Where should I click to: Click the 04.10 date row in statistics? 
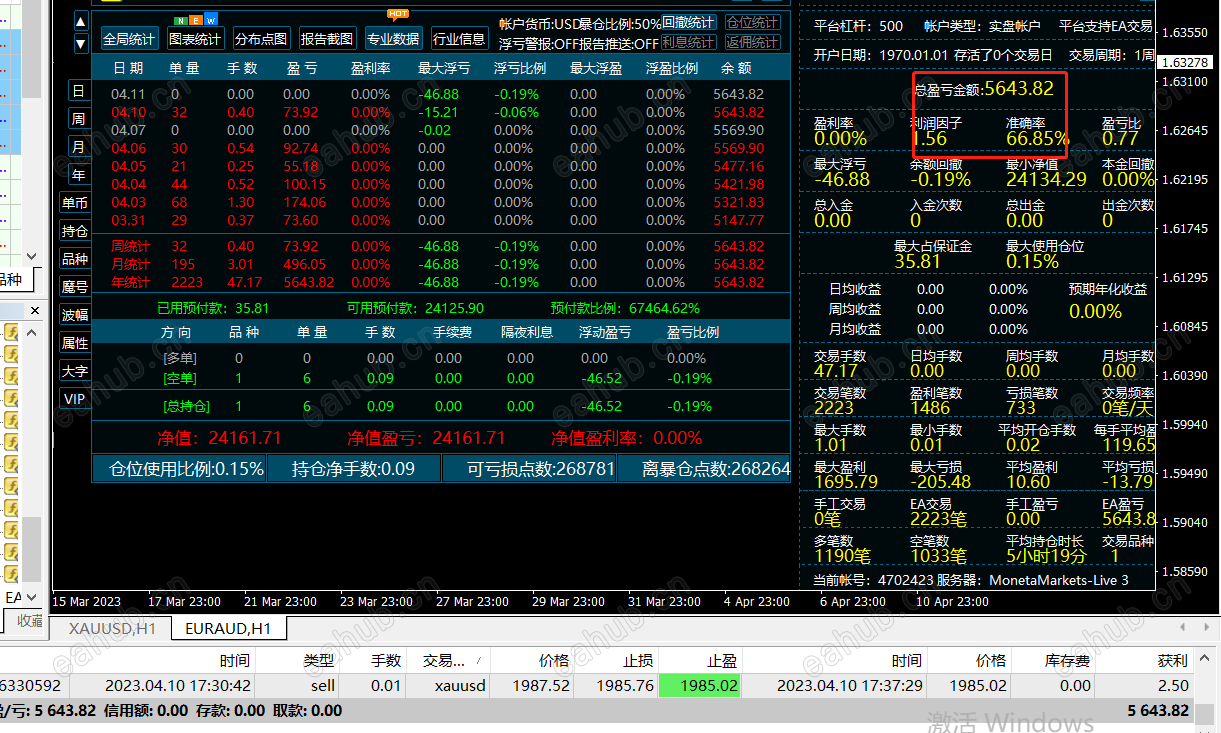438,112
